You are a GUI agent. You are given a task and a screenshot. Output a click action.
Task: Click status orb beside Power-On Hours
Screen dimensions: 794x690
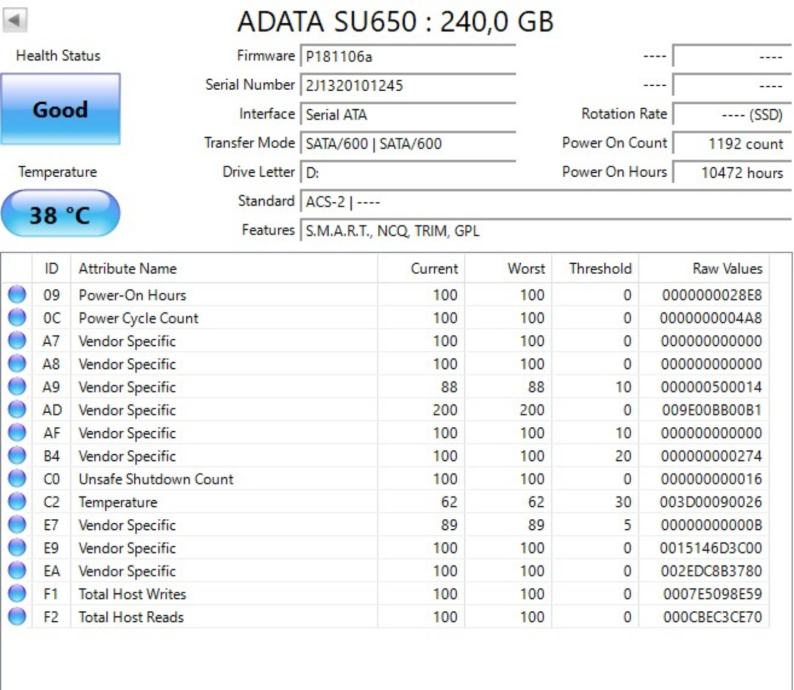[x=17, y=295]
